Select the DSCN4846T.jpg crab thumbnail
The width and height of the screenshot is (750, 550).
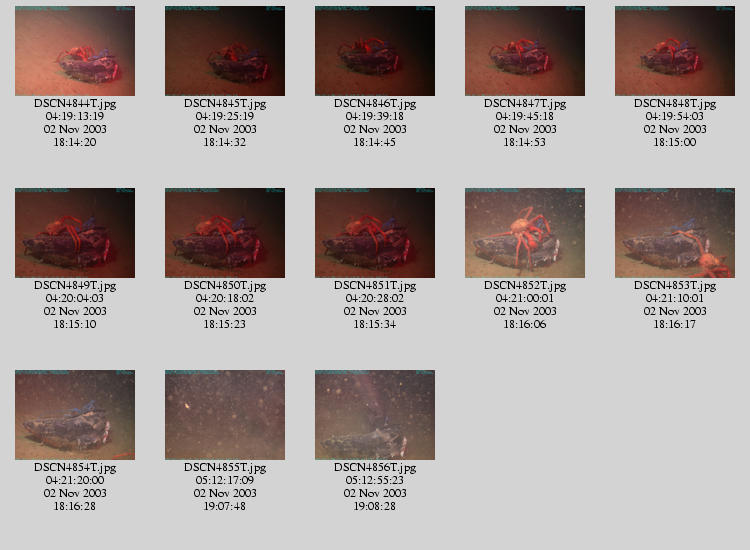coord(375,51)
